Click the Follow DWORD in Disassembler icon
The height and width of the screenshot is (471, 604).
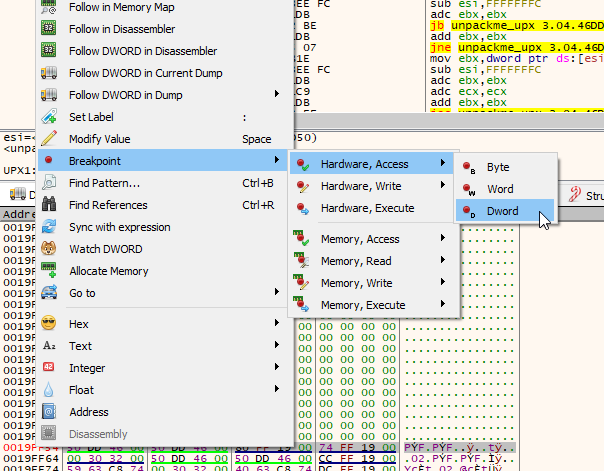[49, 50]
